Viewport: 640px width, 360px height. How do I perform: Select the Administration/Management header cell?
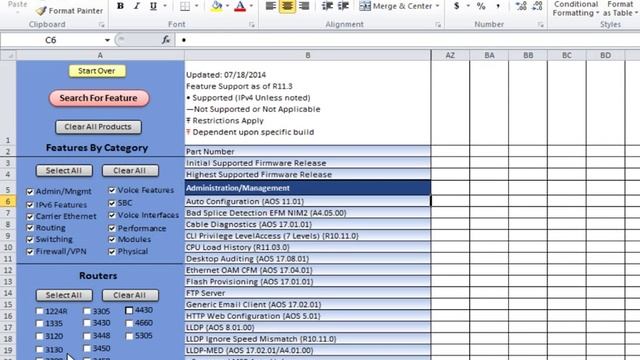(308, 188)
